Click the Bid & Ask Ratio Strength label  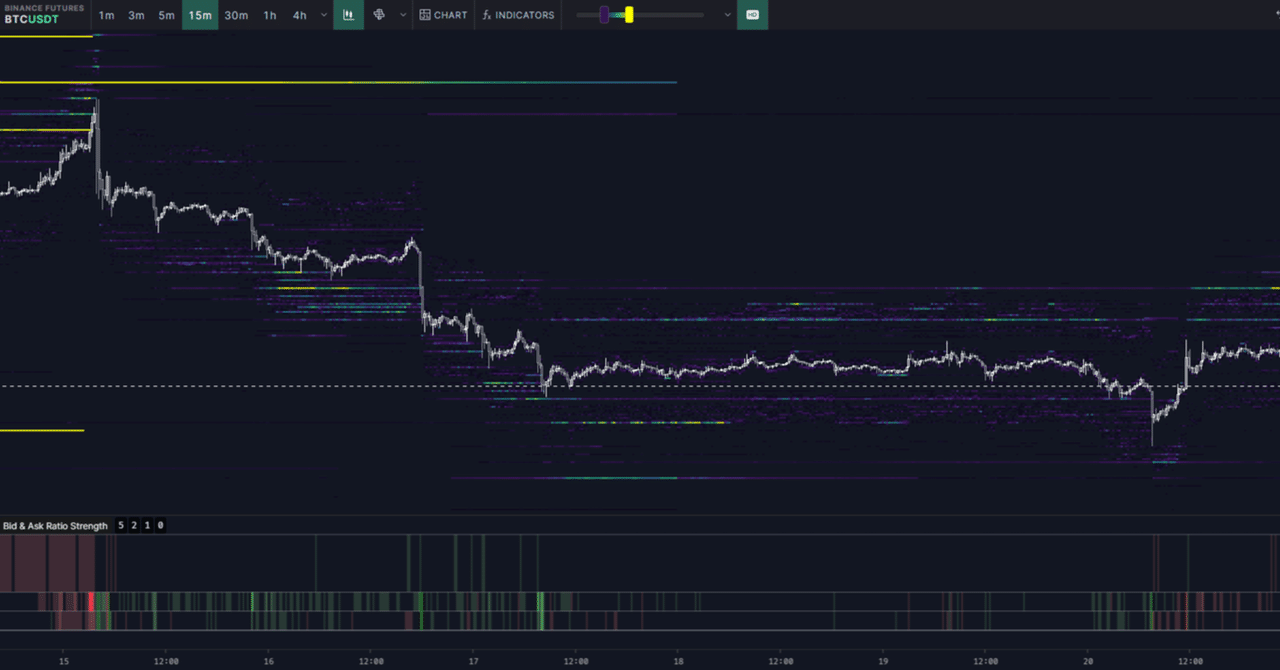click(55, 525)
